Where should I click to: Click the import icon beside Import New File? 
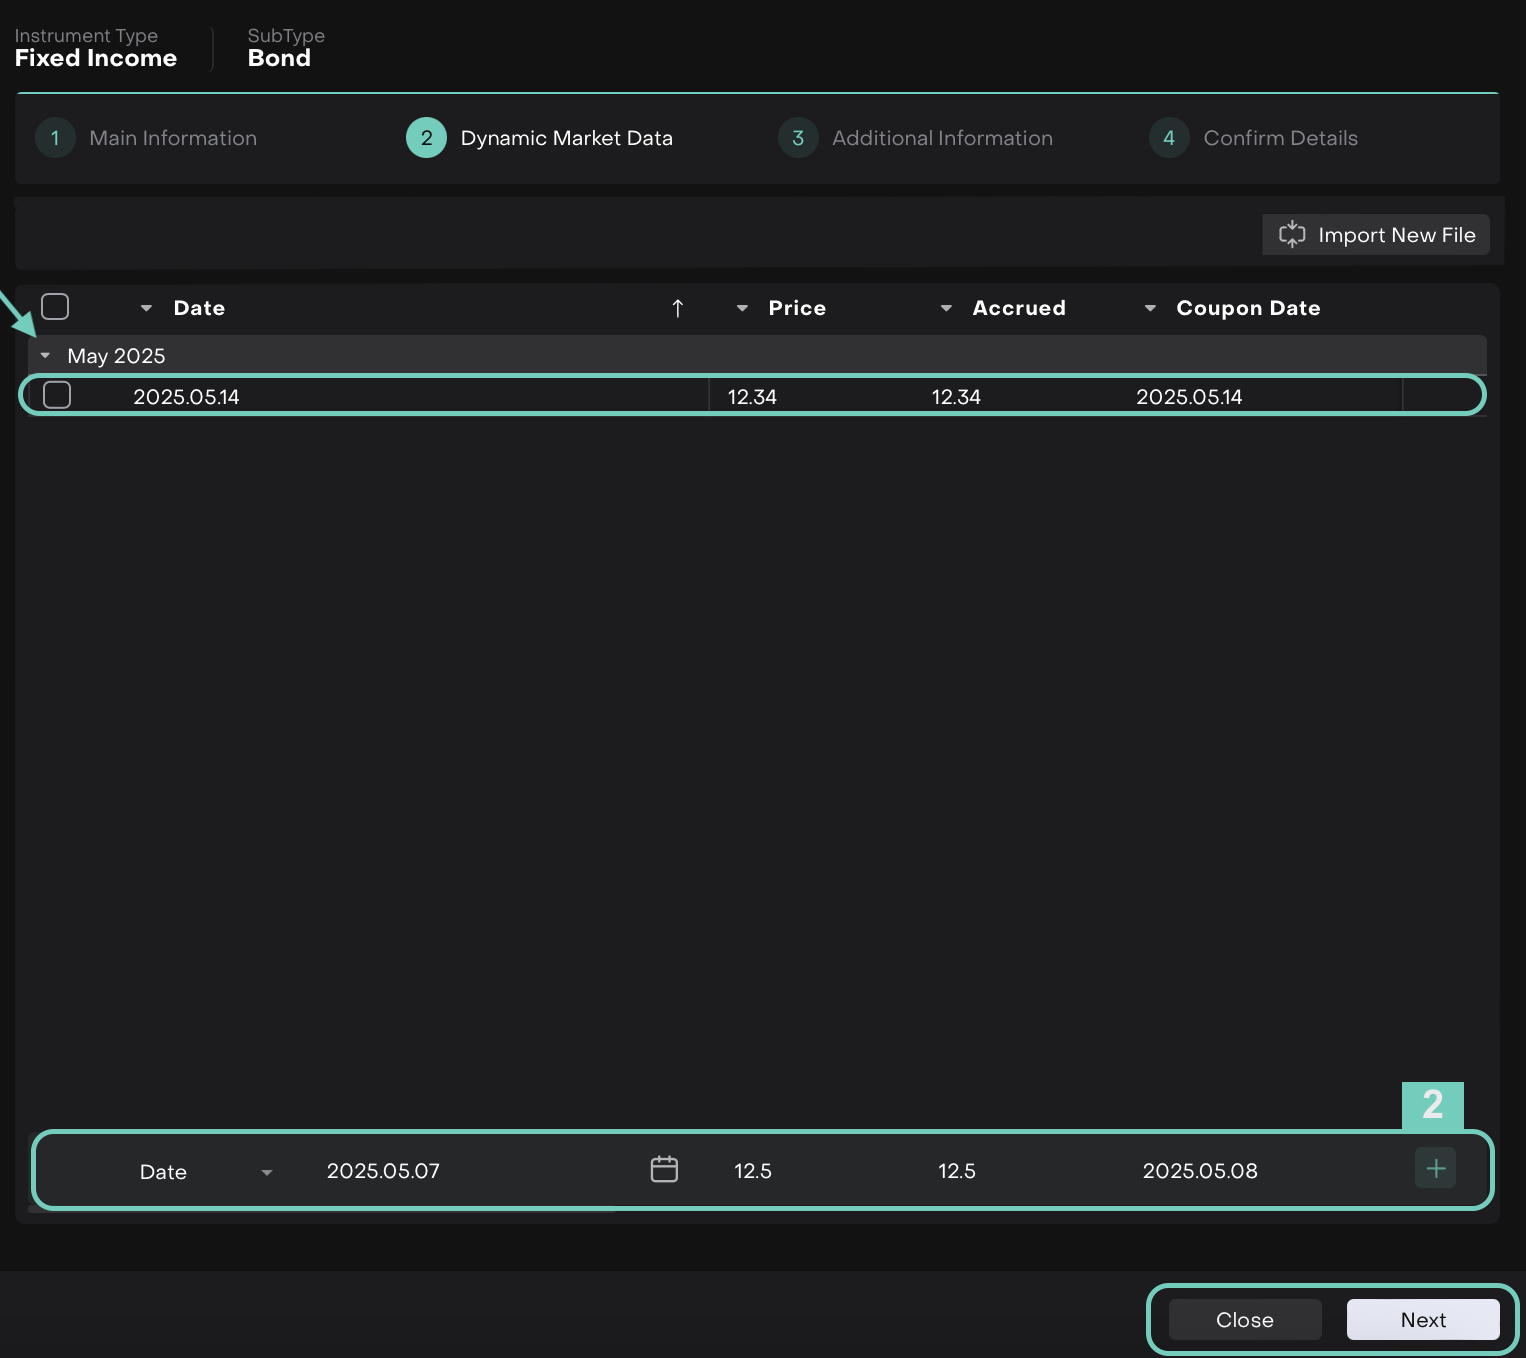[1292, 234]
